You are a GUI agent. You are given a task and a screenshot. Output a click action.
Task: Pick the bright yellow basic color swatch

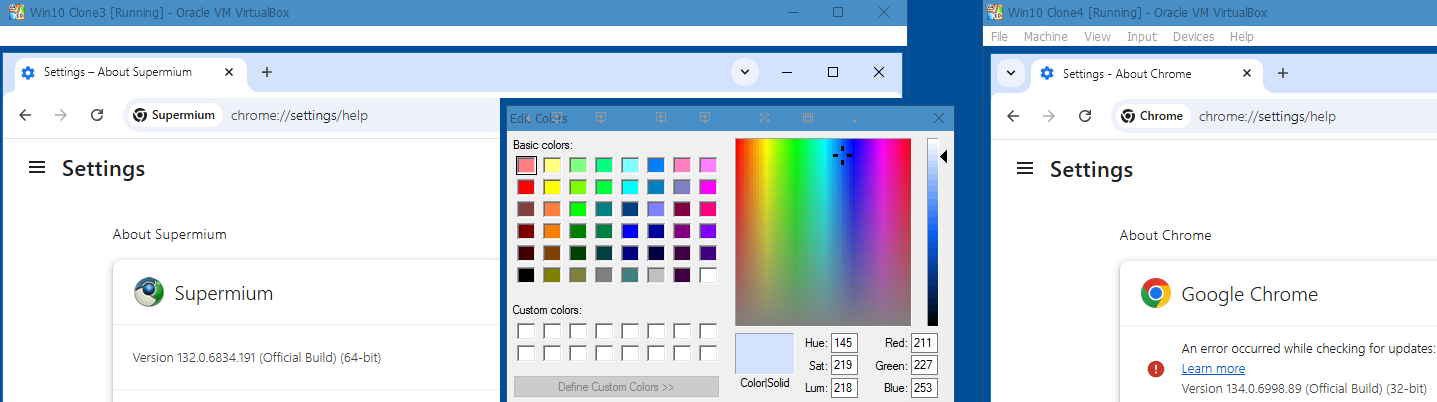pyautogui.click(x=552, y=187)
